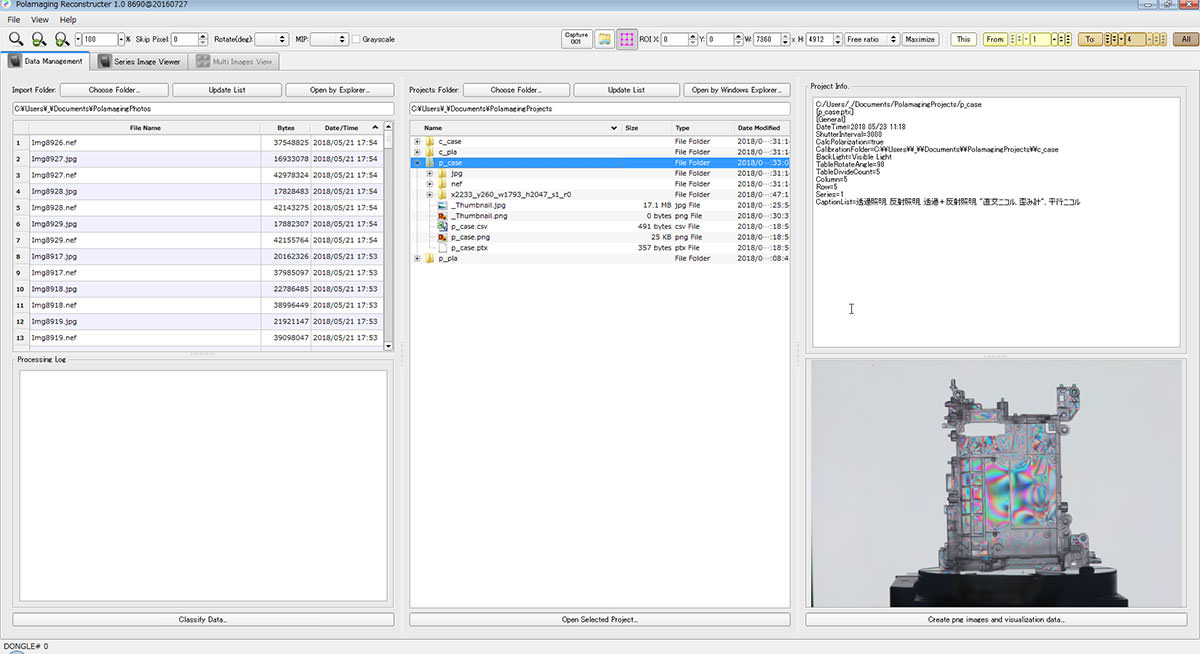Open the View menu
Image resolution: width=1200 pixels, height=654 pixels.
click(x=39, y=19)
